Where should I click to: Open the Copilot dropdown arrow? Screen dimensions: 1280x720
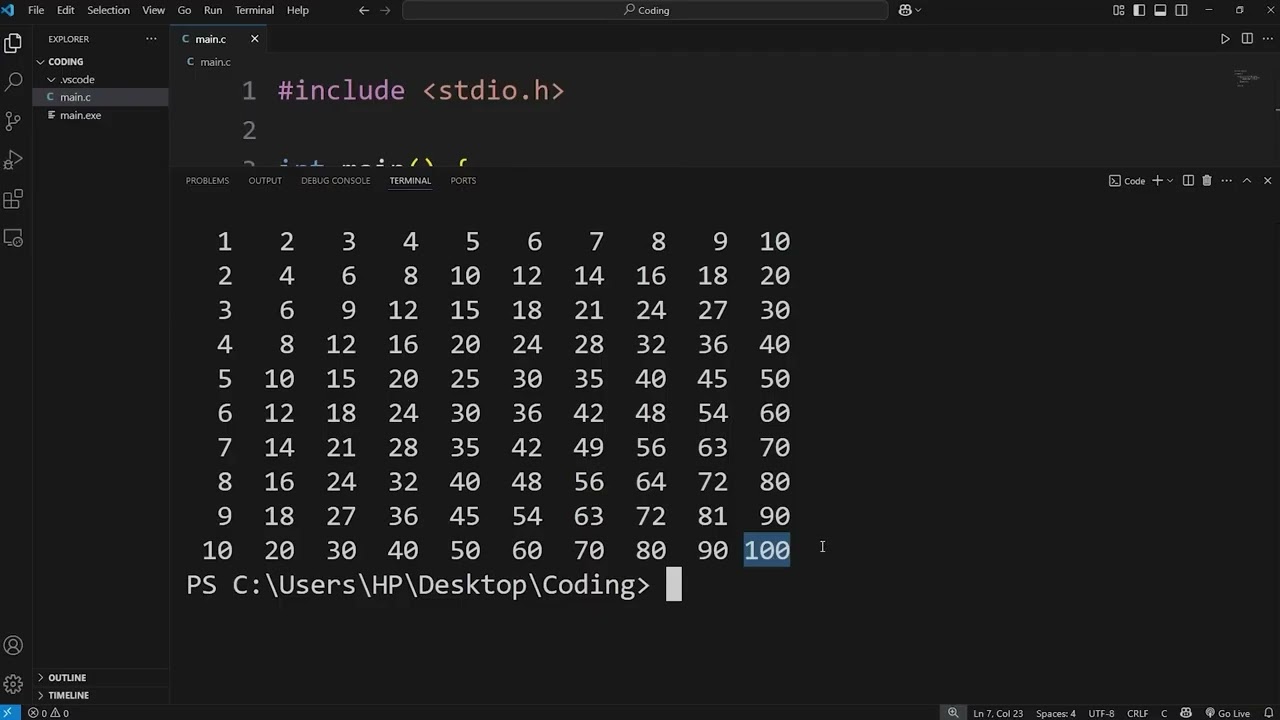click(918, 10)
